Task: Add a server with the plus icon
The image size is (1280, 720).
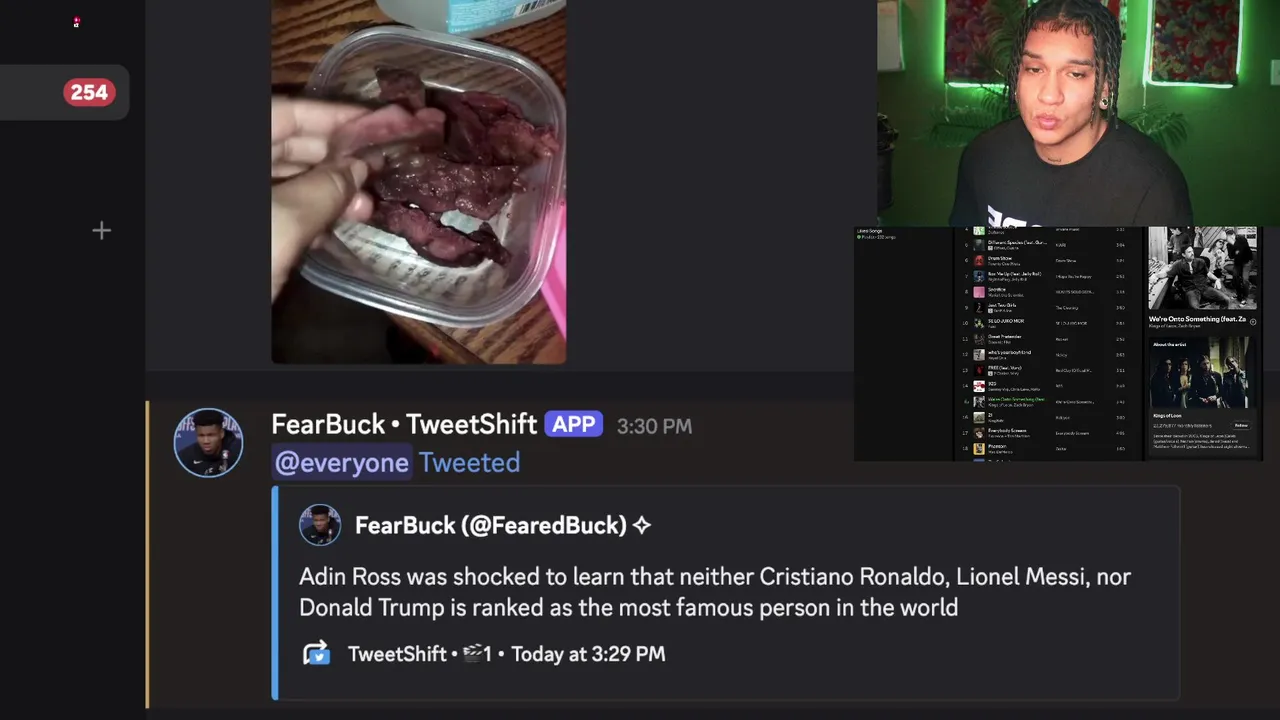Action: 101,231
